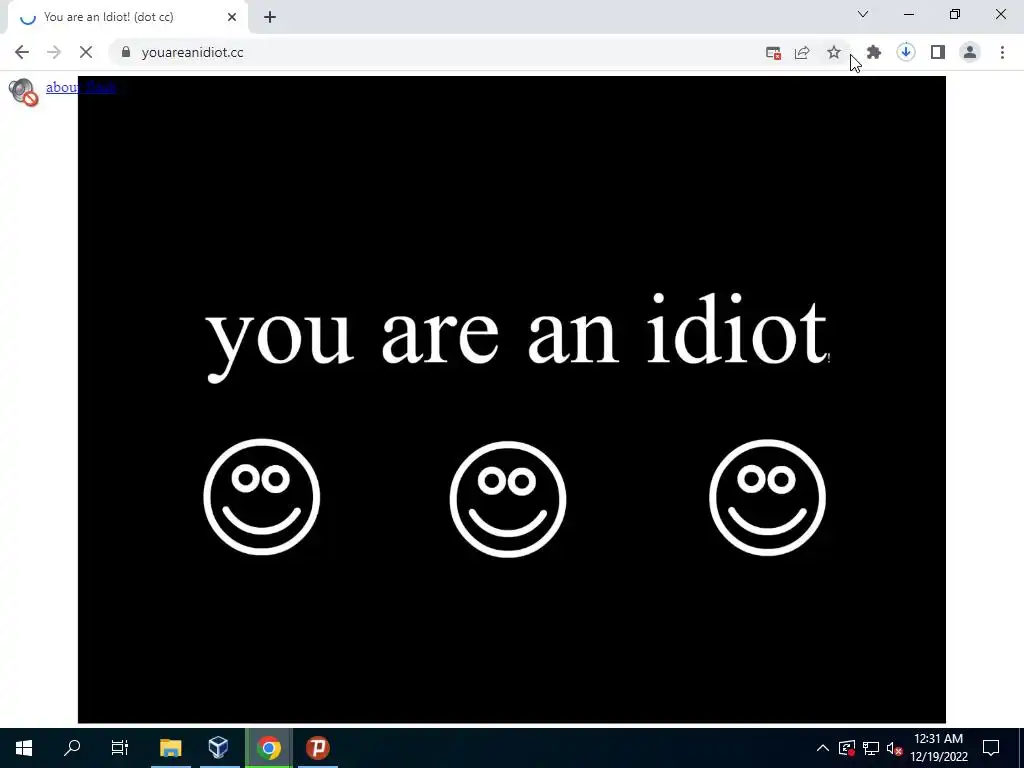Open File Explorer from the taskbar

point(170,748)
